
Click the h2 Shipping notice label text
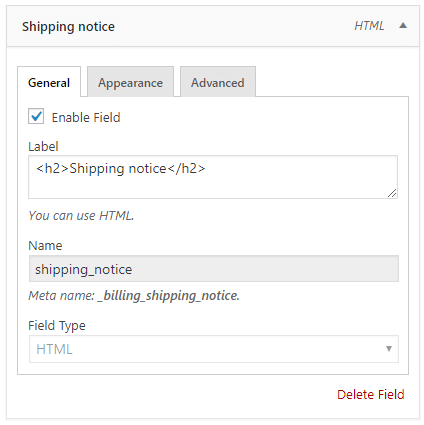(121, 168)
